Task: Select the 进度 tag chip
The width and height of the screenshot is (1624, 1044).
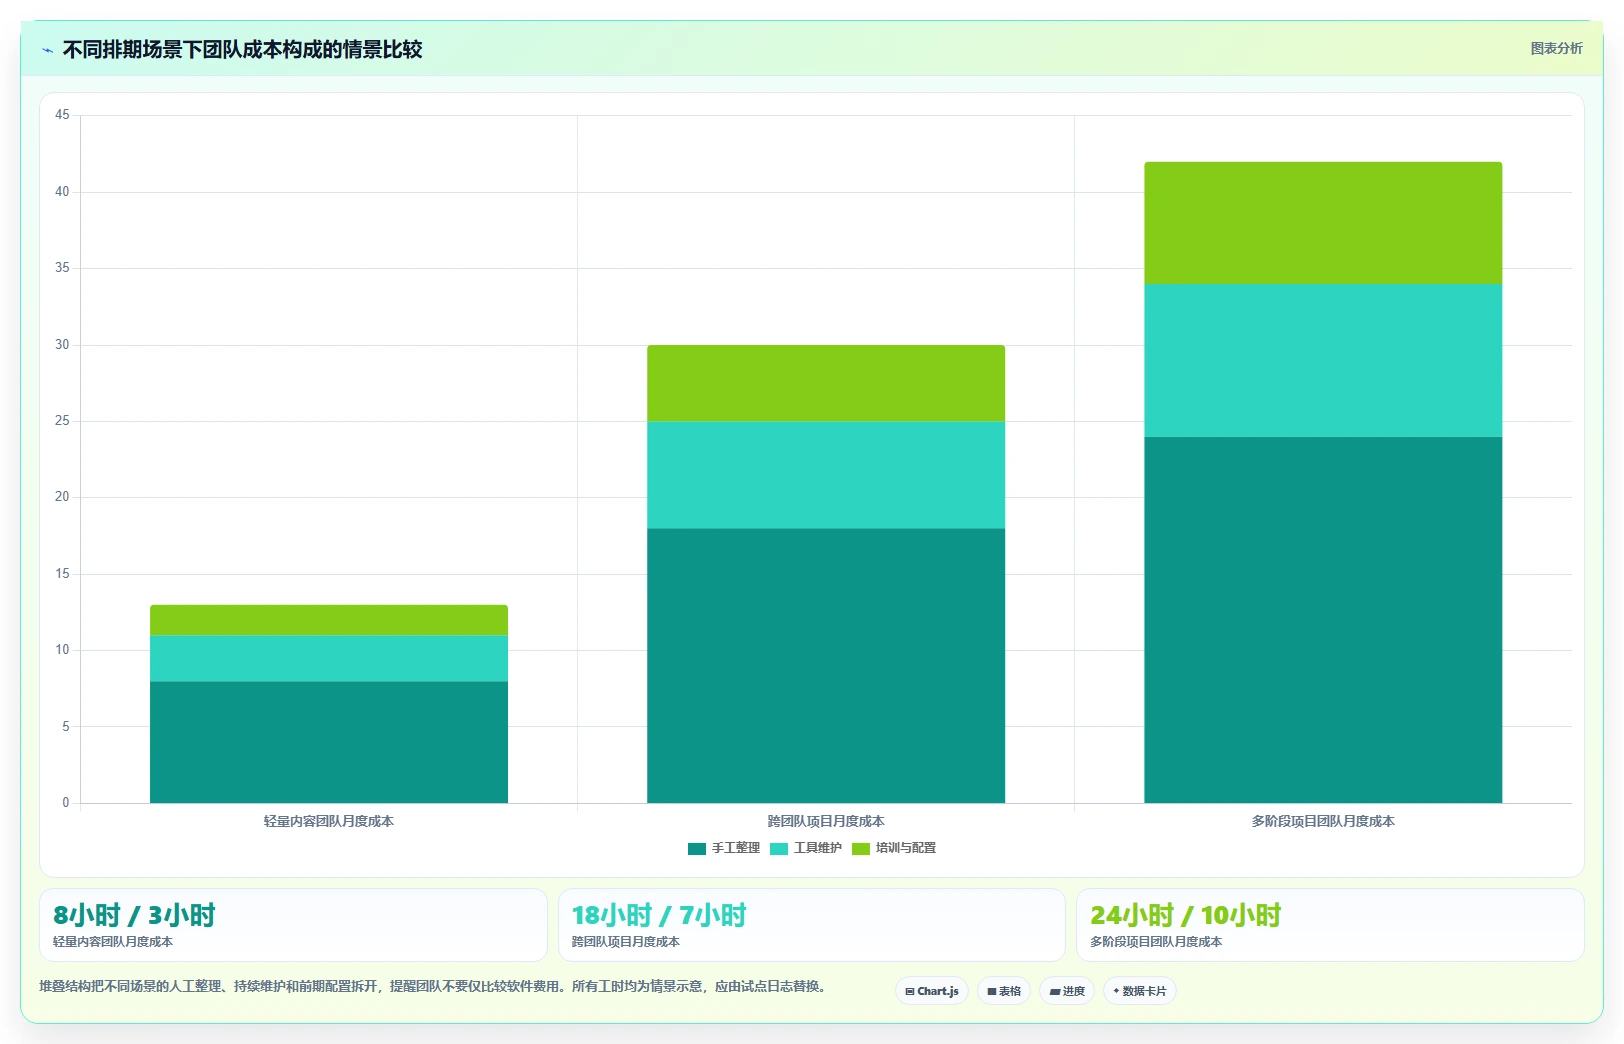Action: tap(1067, 991)
